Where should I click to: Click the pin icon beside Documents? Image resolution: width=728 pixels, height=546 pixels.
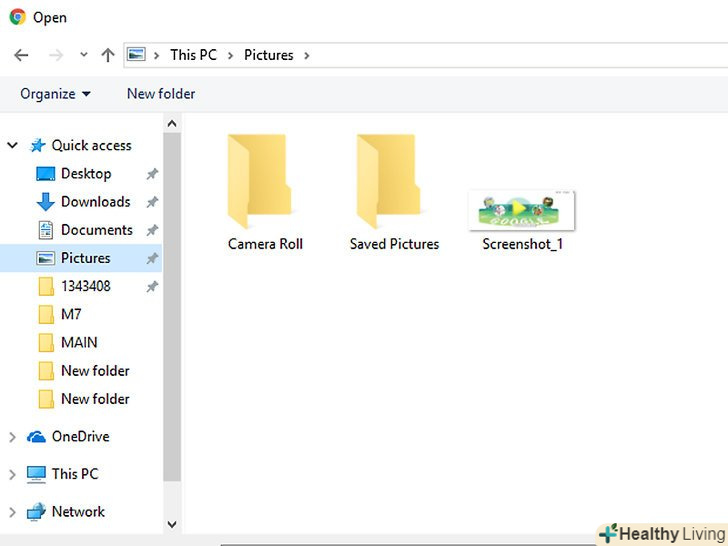tap(152, 230)
